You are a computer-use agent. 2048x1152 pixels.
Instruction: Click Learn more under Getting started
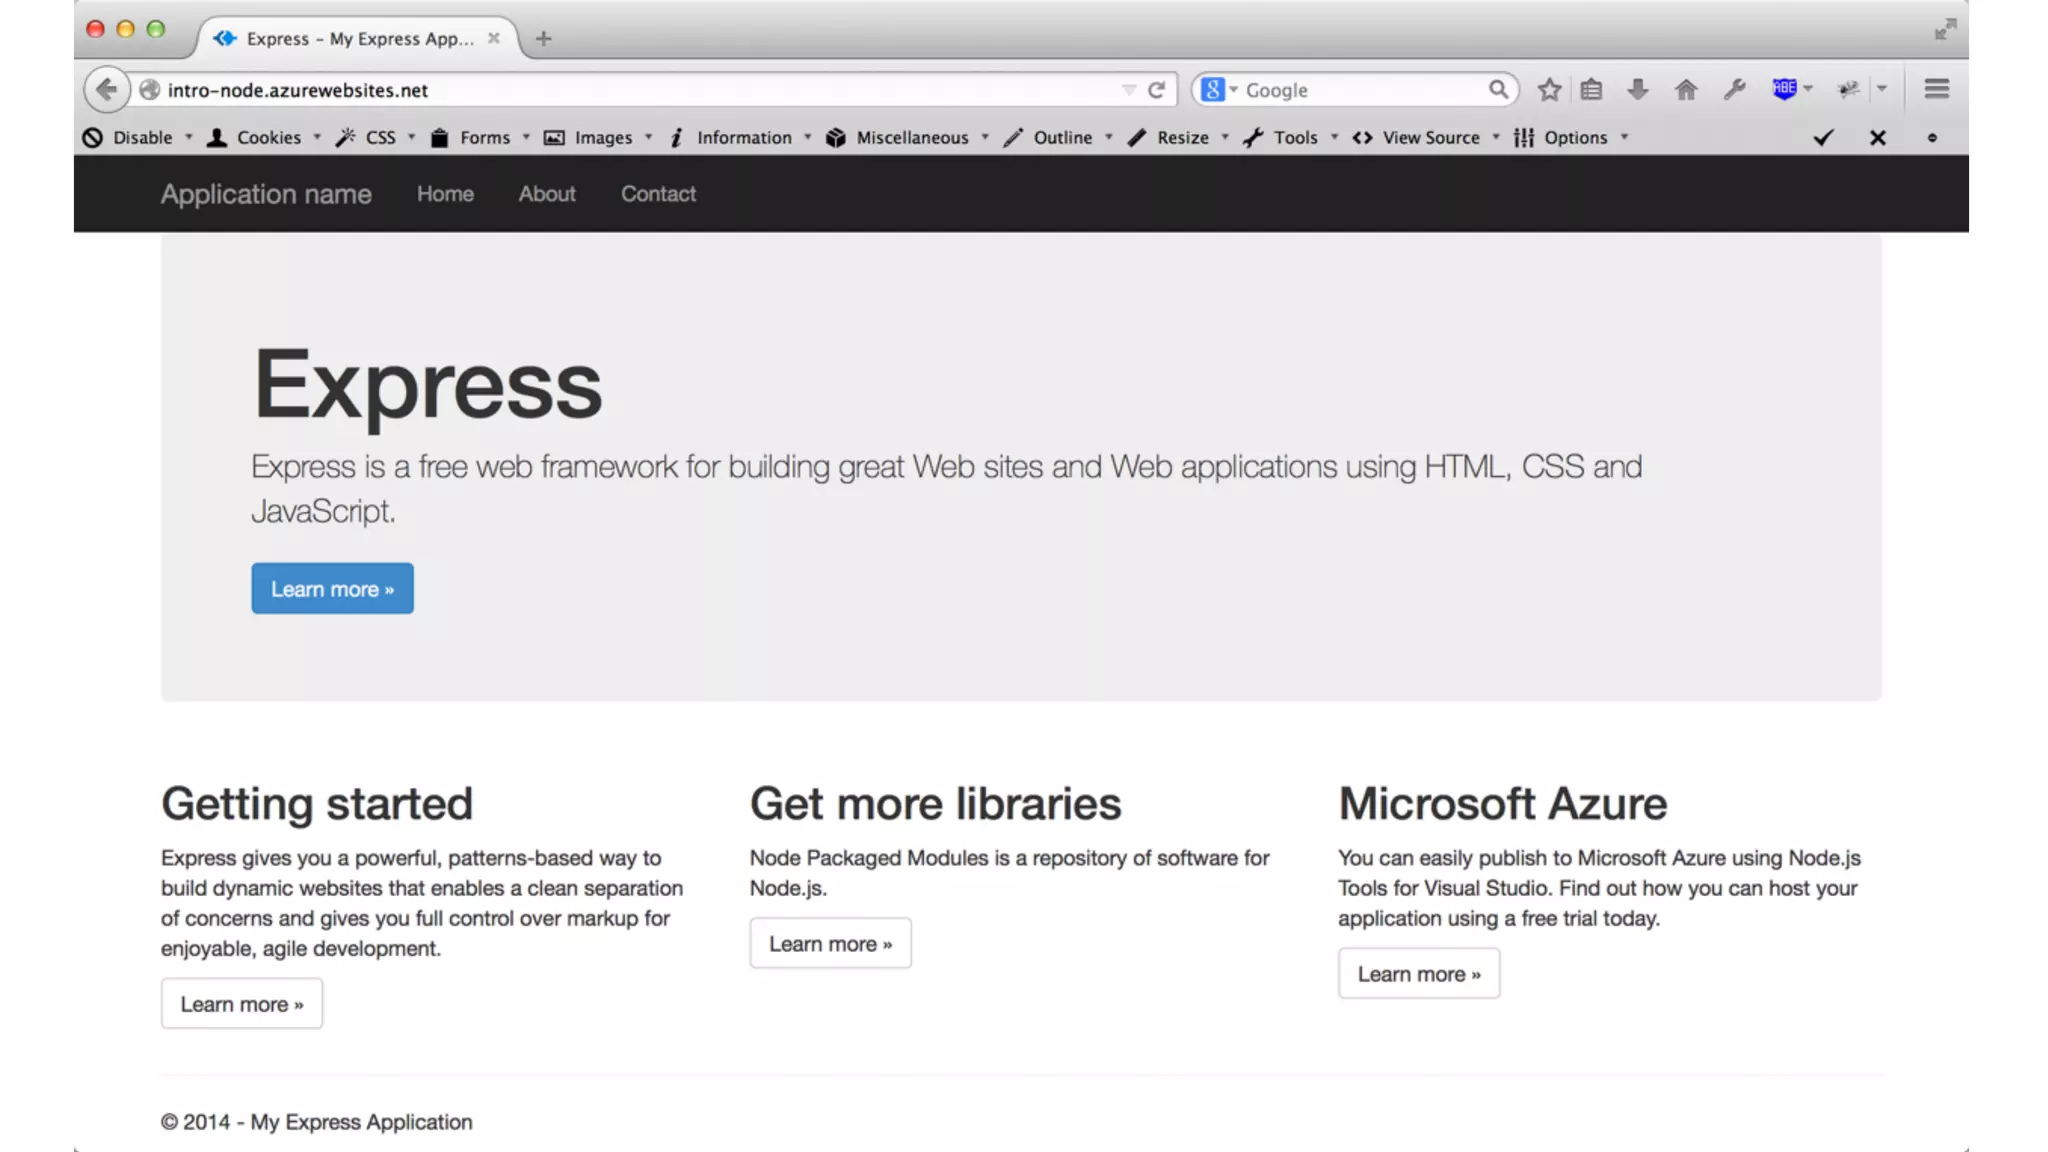click(x=242, y=1003)
